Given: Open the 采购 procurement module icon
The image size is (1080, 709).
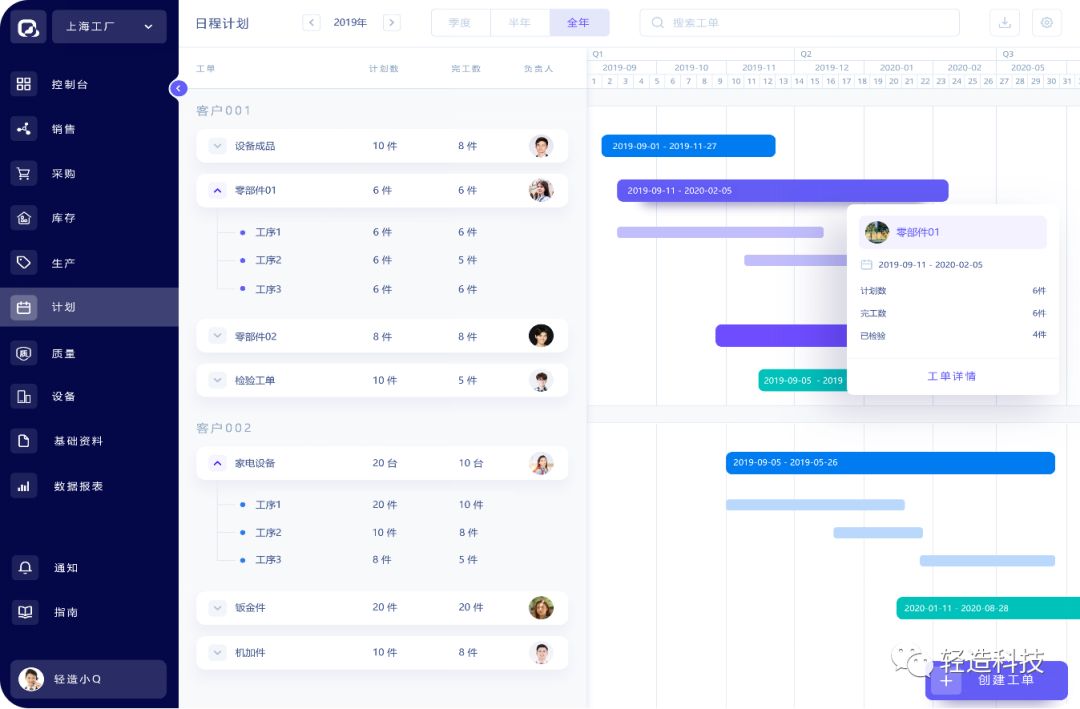Looking at the screenshot, I should coord(24,173).
